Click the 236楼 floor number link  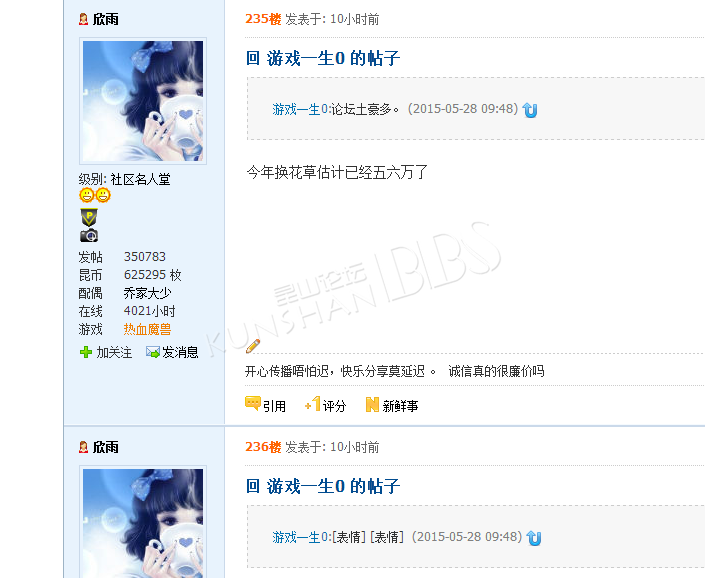[263, 447]
